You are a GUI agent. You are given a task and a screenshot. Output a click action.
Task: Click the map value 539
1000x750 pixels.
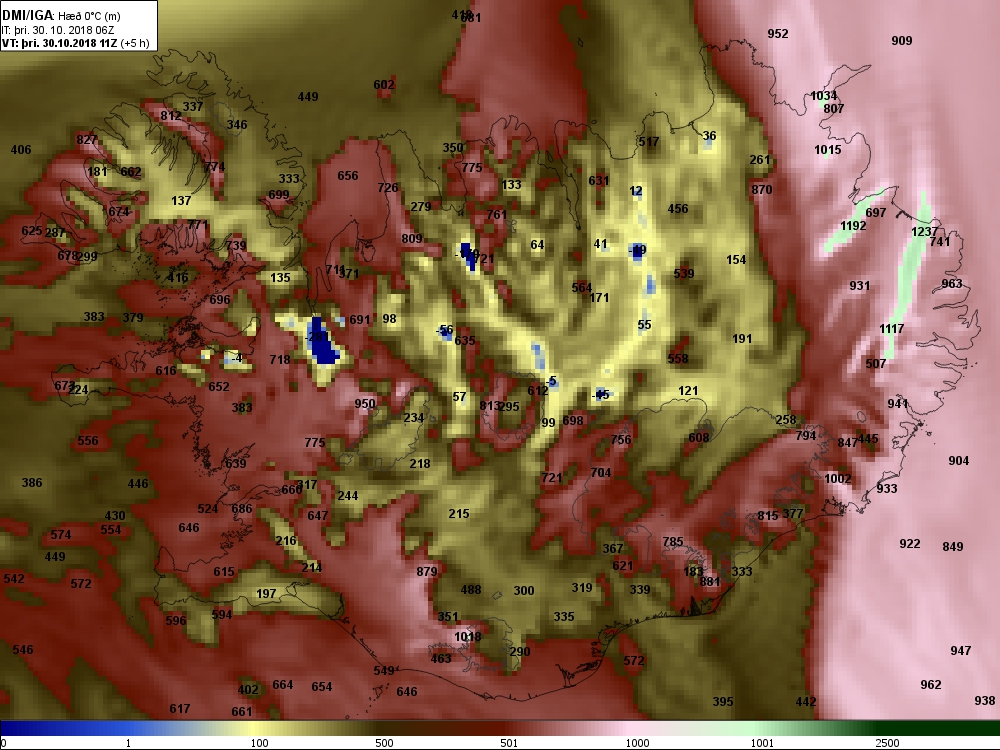(x=683, y=274)
